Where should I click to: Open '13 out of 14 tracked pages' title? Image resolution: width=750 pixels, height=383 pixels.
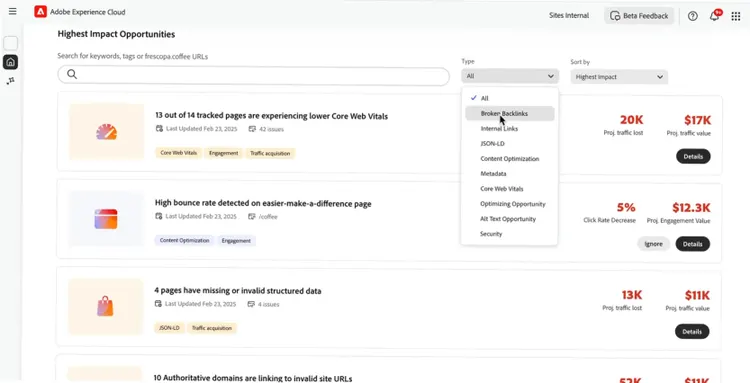[x=272, y=116]
